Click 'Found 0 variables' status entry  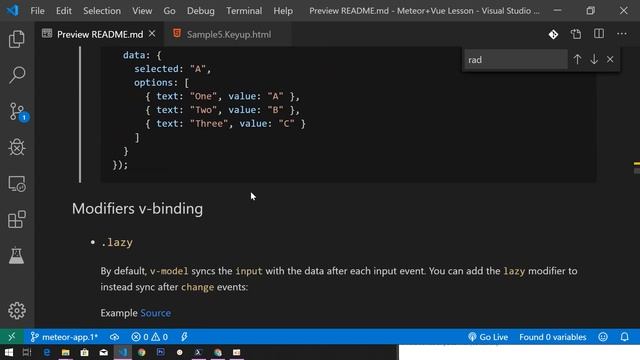click(x=553, y=337)
